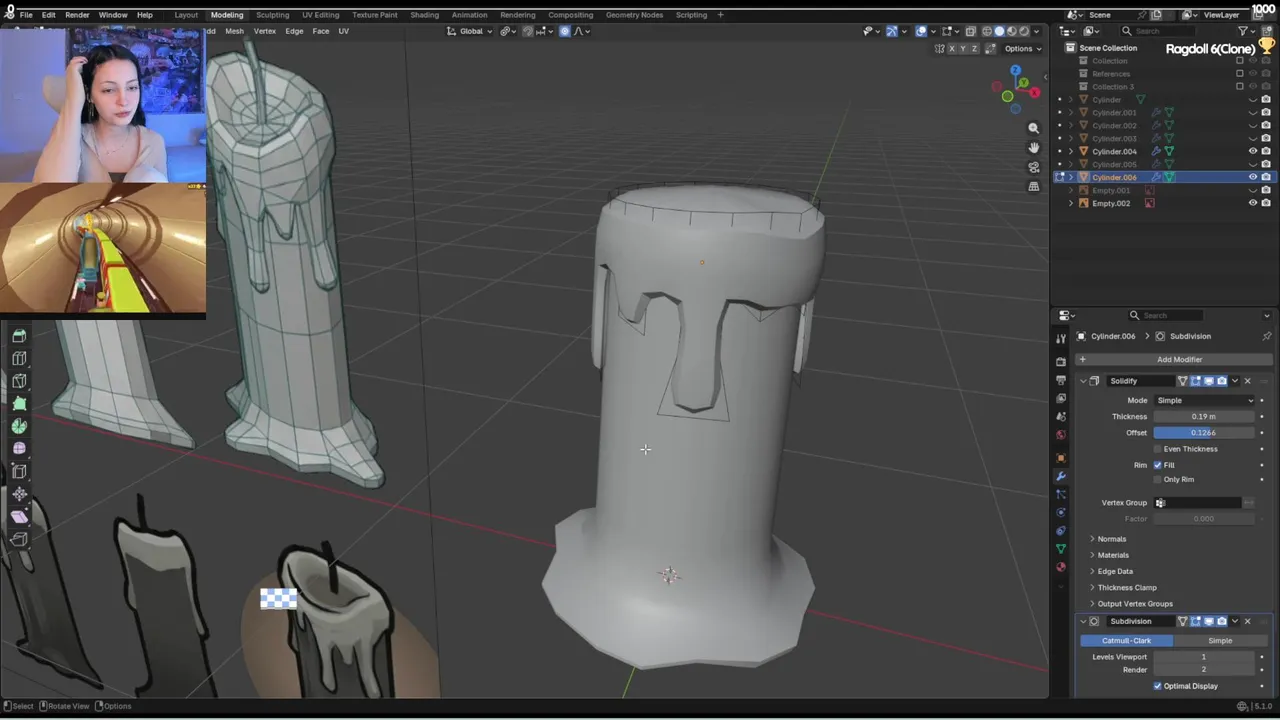Enable the Even Thickness checkbox
1280x720 pixels.
click(1158, 449)
